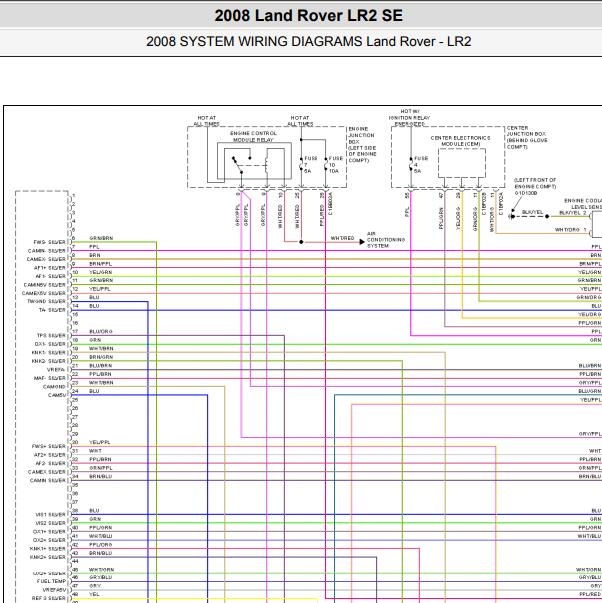Screen dimensions: 602x603
Task: Click the "FWS- SILVER" pin label
Action: pos(50,242)
